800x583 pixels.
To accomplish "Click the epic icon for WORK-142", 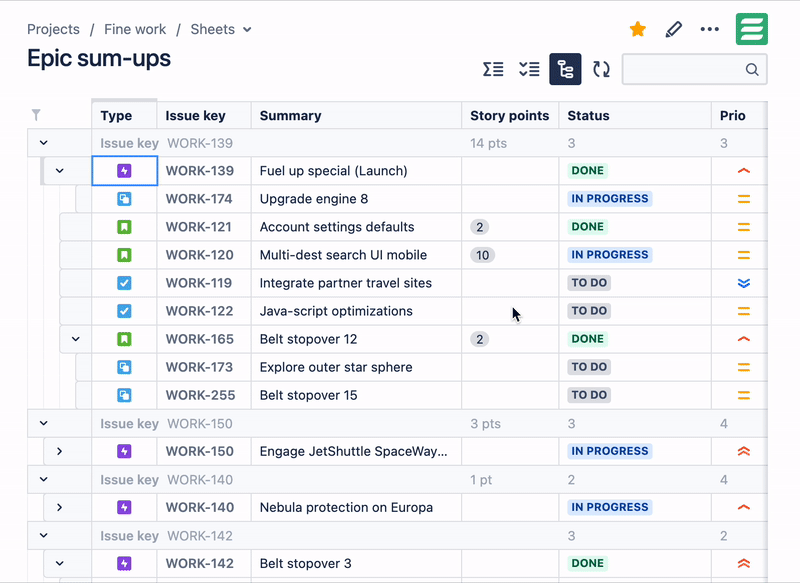I will [124, 564].
